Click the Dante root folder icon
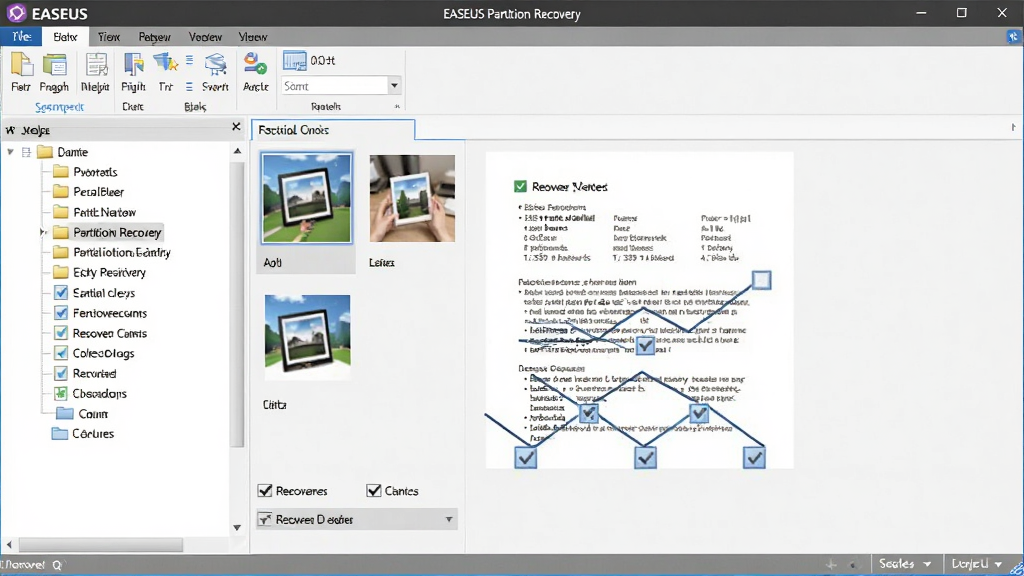 click(45, 152)
